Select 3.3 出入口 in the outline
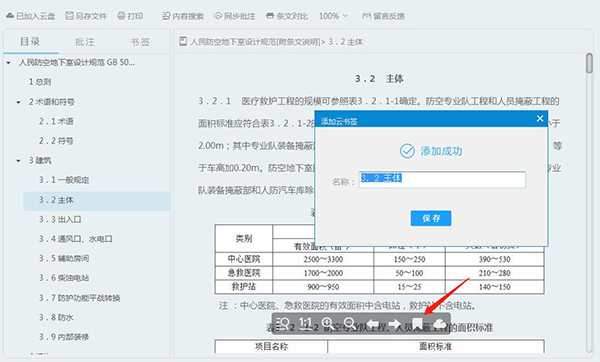Screen dimensions: 600x362 point(60,219)
